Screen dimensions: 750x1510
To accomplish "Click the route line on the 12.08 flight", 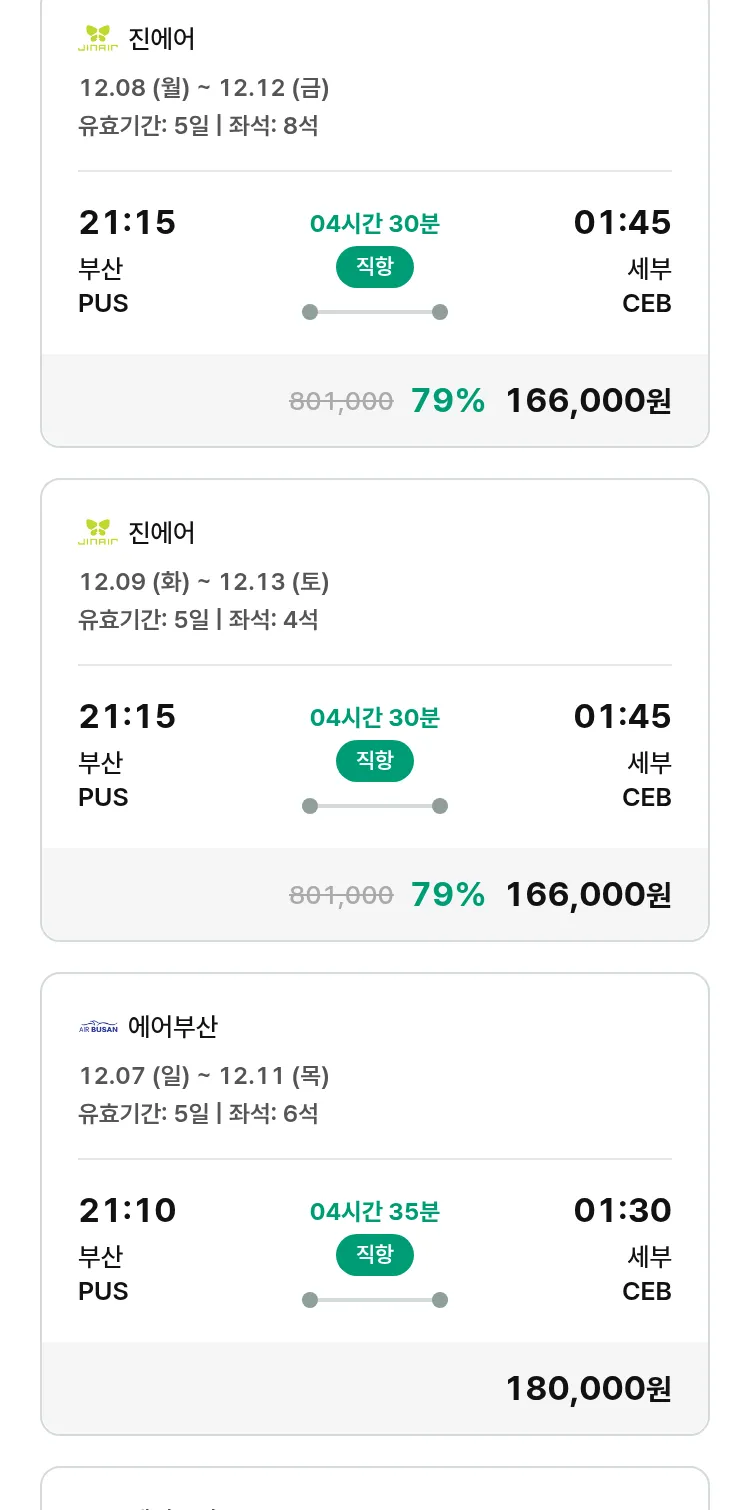I will 374,312.
